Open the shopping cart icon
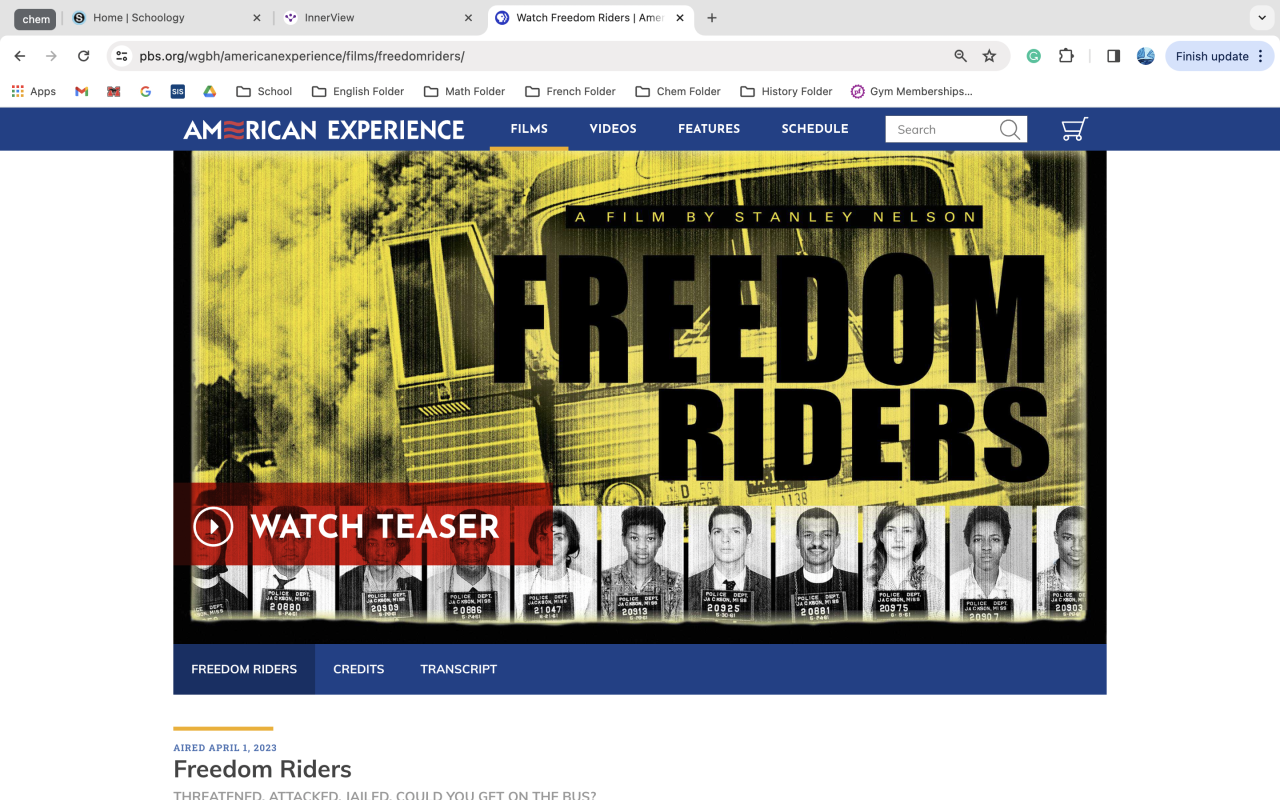 pos(1074,129)
